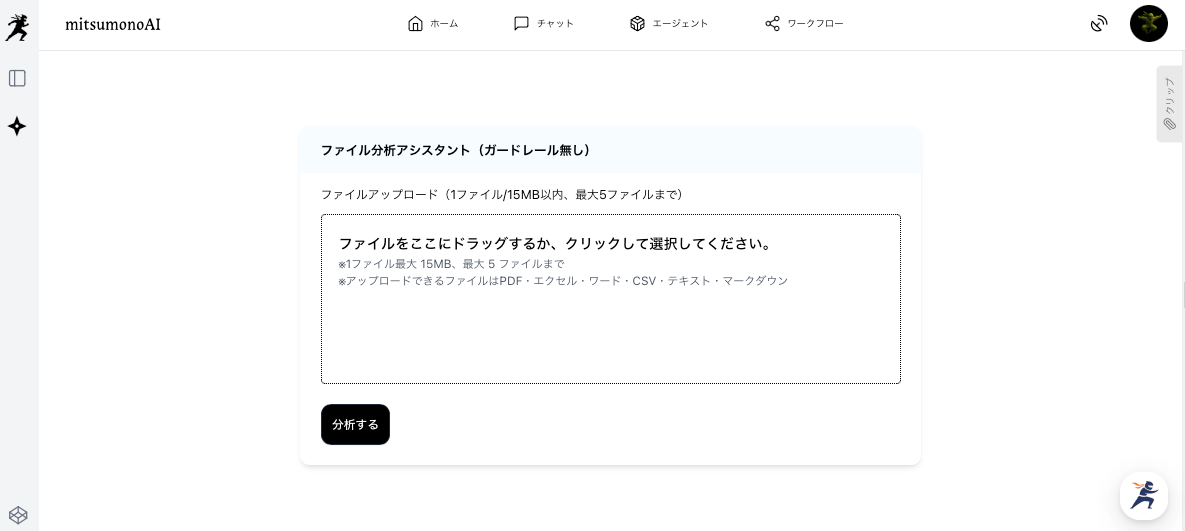
Task: Click the sparkle star sidebar icon
Action: (17, 126)
